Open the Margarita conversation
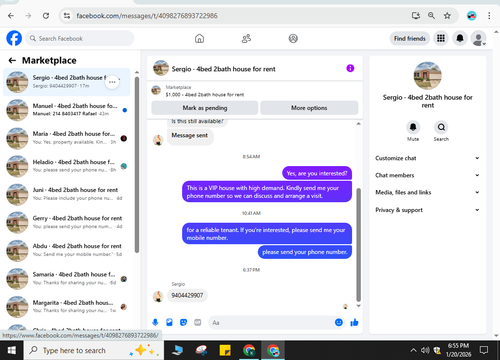The height and width of the screenshot is (360, 500). (x=67, y=306)
